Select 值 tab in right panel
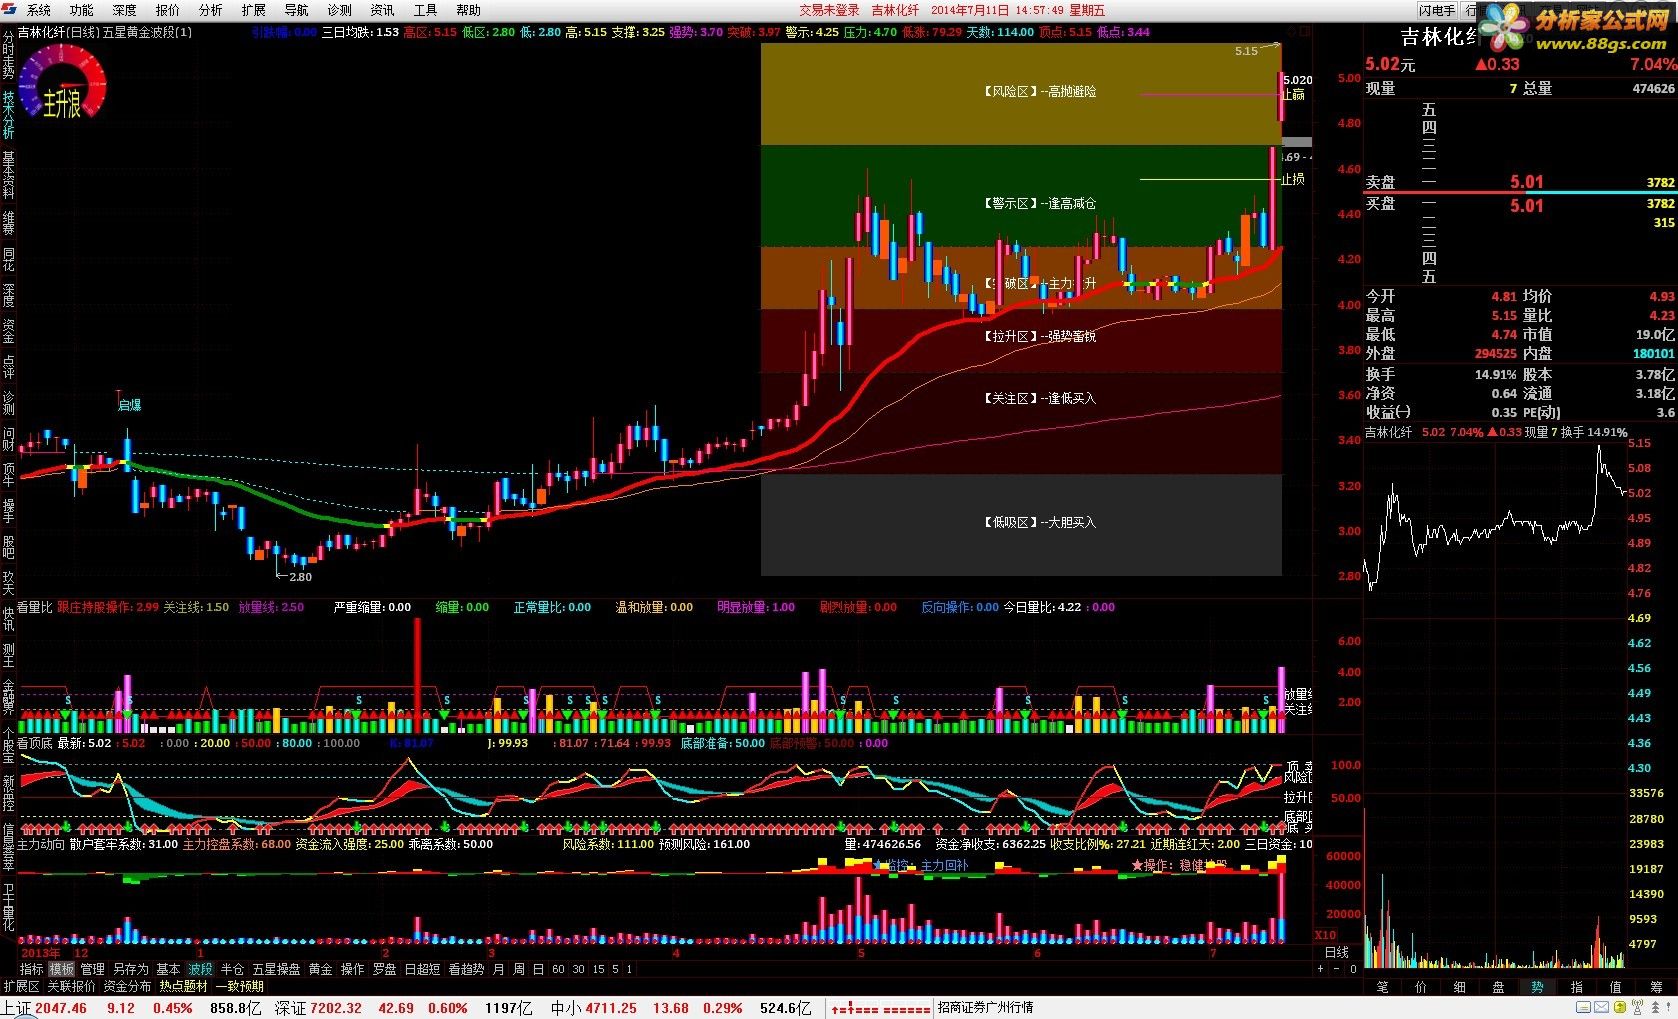This screenshot has height=1019, width=1678. 1615,986
